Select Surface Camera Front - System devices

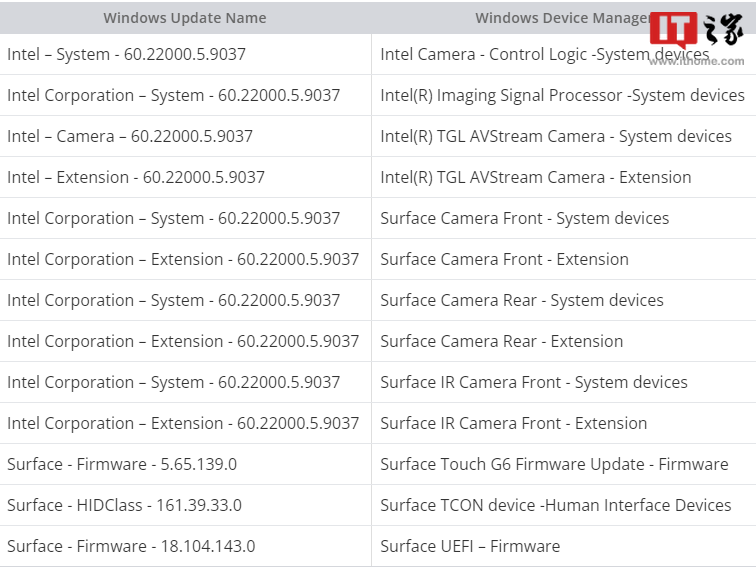coord(525,218)
